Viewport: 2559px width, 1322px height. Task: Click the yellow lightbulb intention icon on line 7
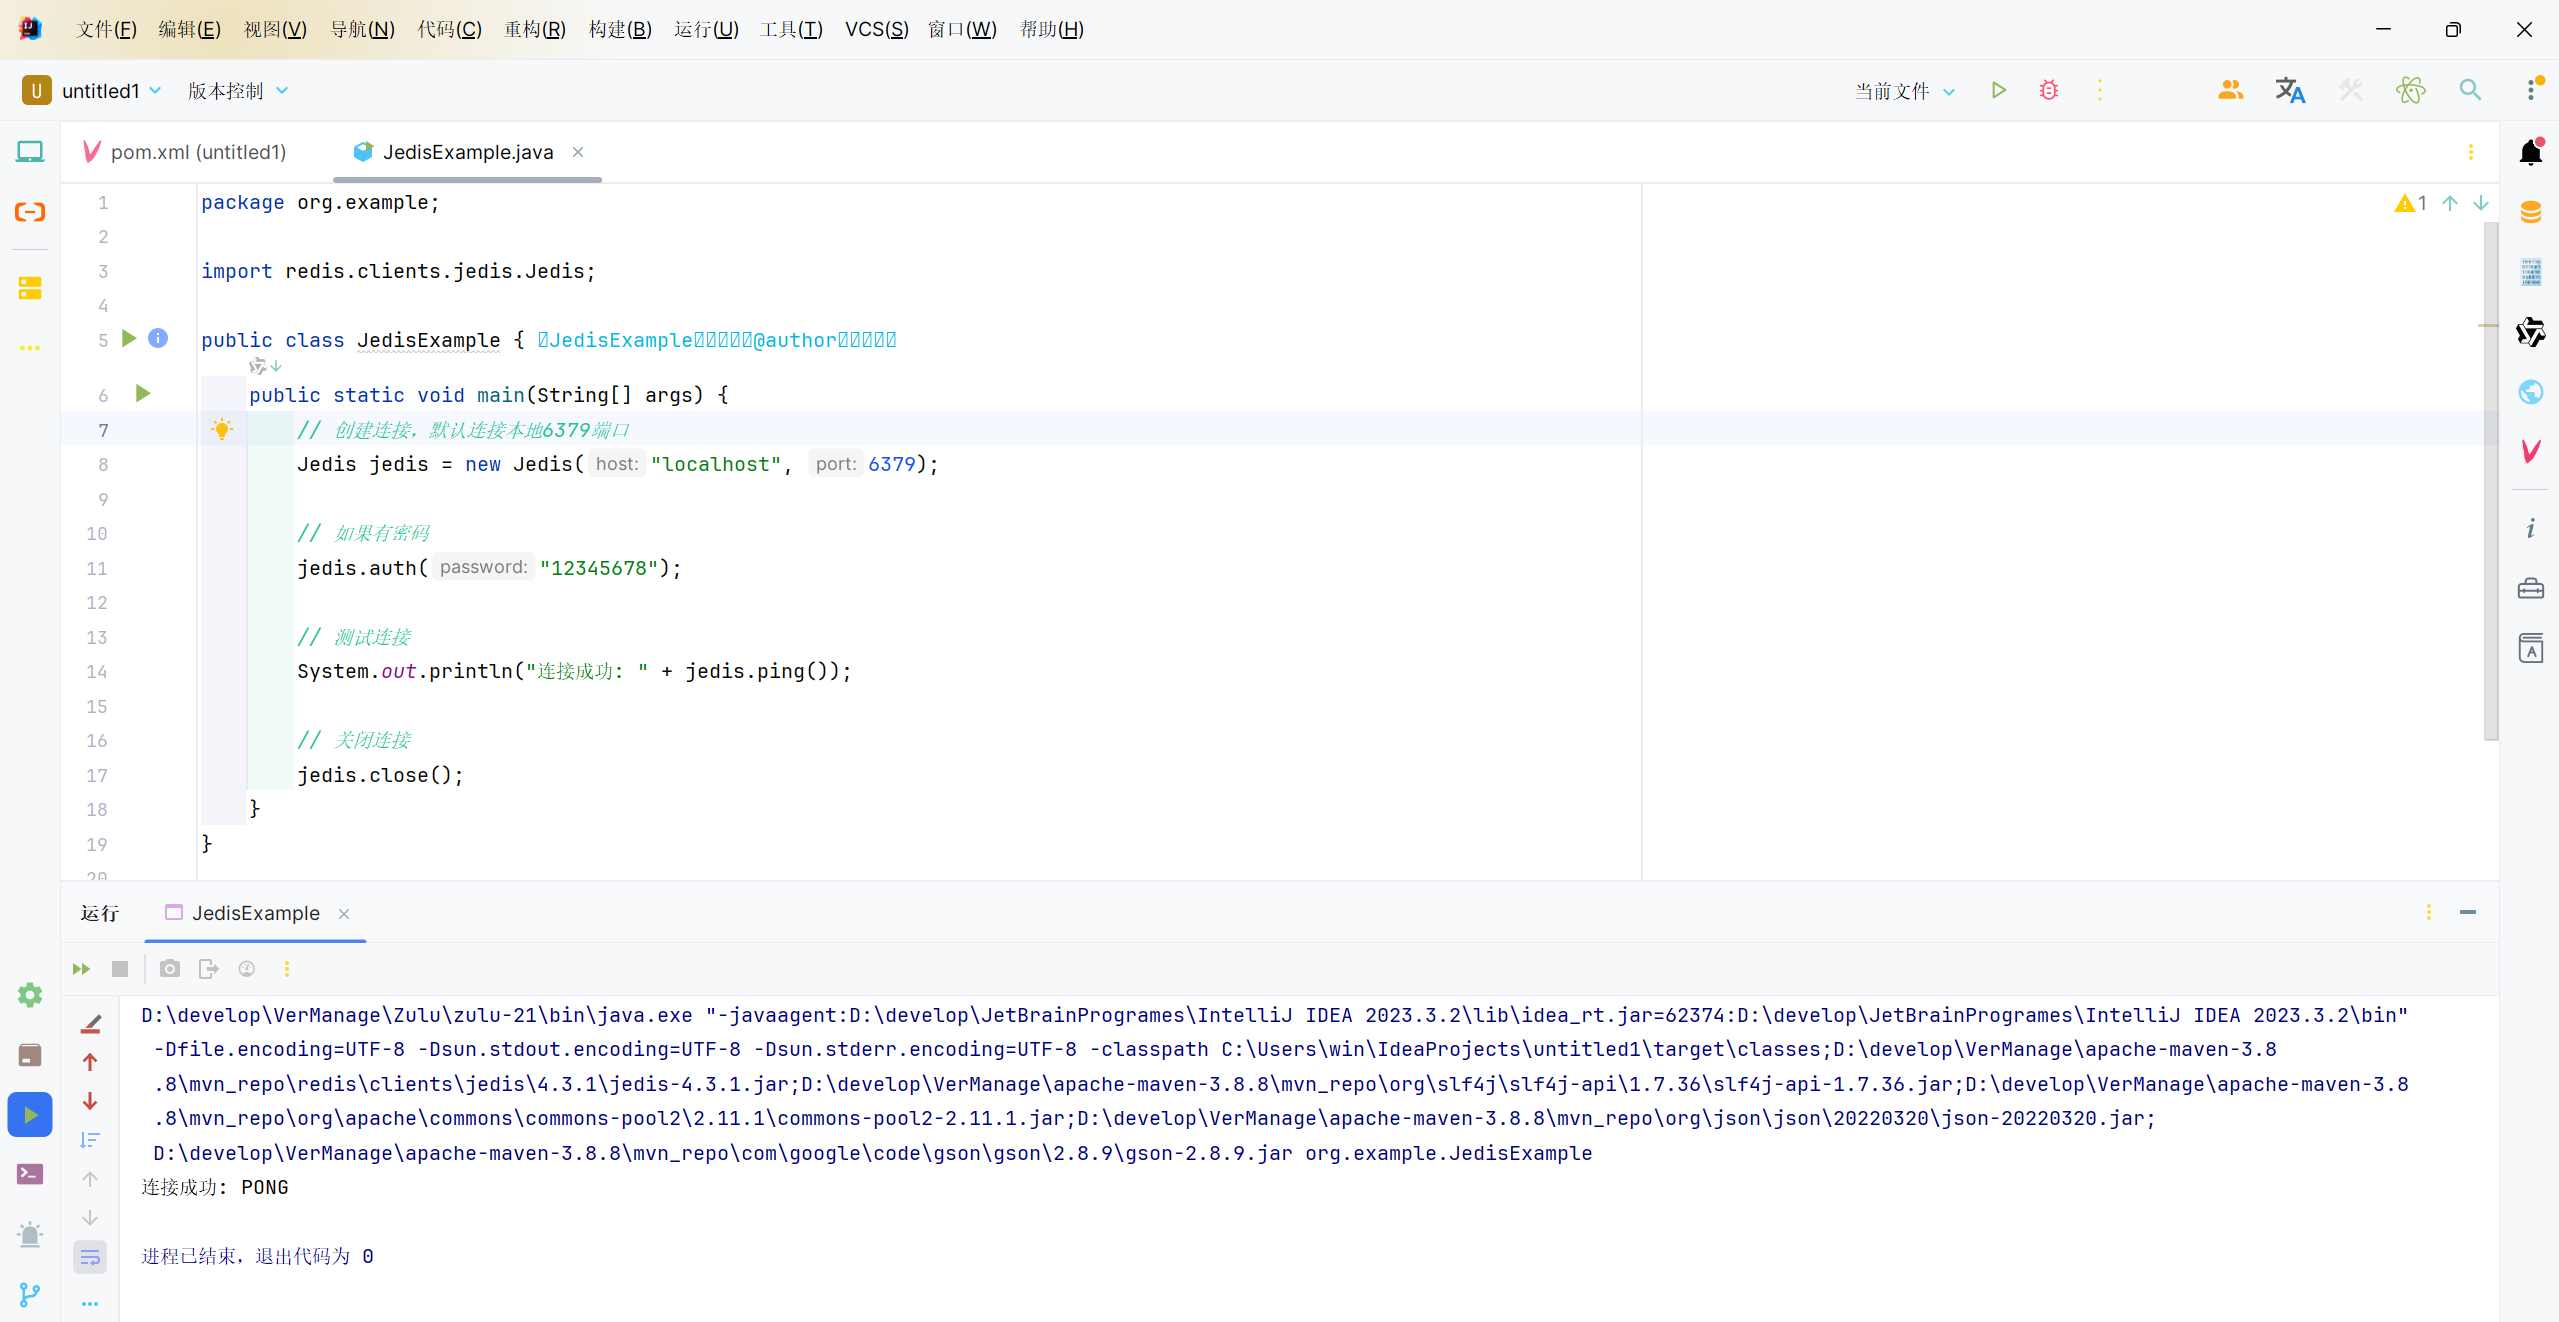coord(222,430)
